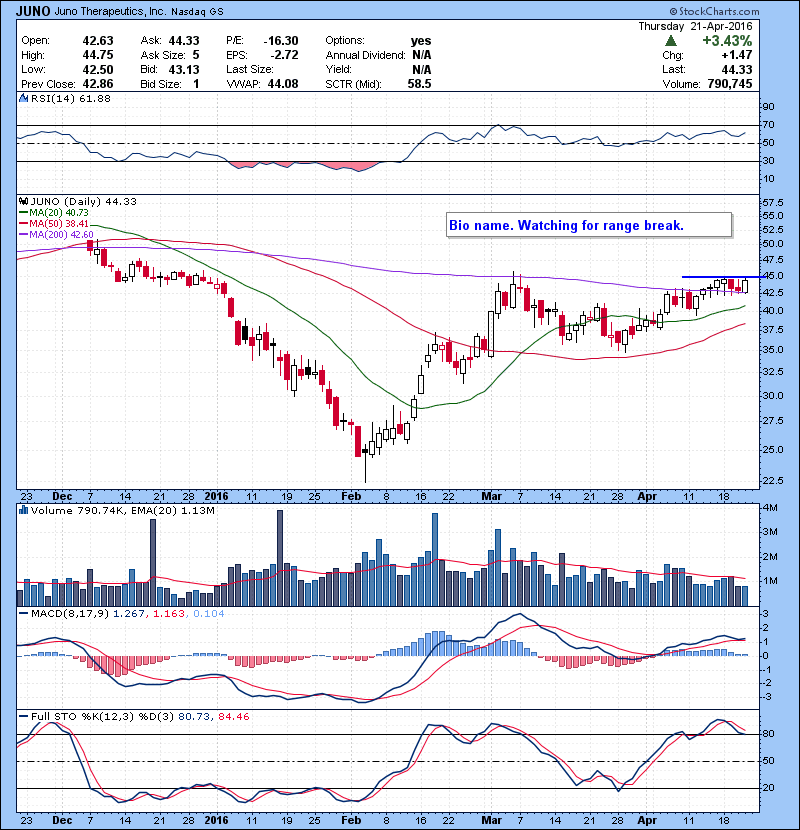Image resolution: width=800 pixels, height=830 pixels.
Task: Click the P/E value -16.30
Action: [x=281, y=41]
